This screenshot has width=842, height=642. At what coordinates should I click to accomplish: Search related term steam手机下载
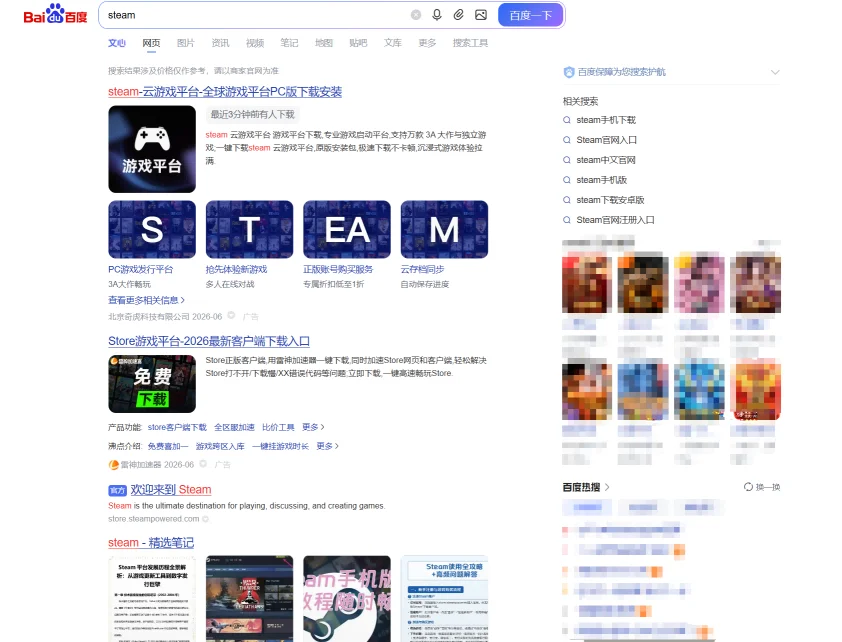[x=606, y=120]
